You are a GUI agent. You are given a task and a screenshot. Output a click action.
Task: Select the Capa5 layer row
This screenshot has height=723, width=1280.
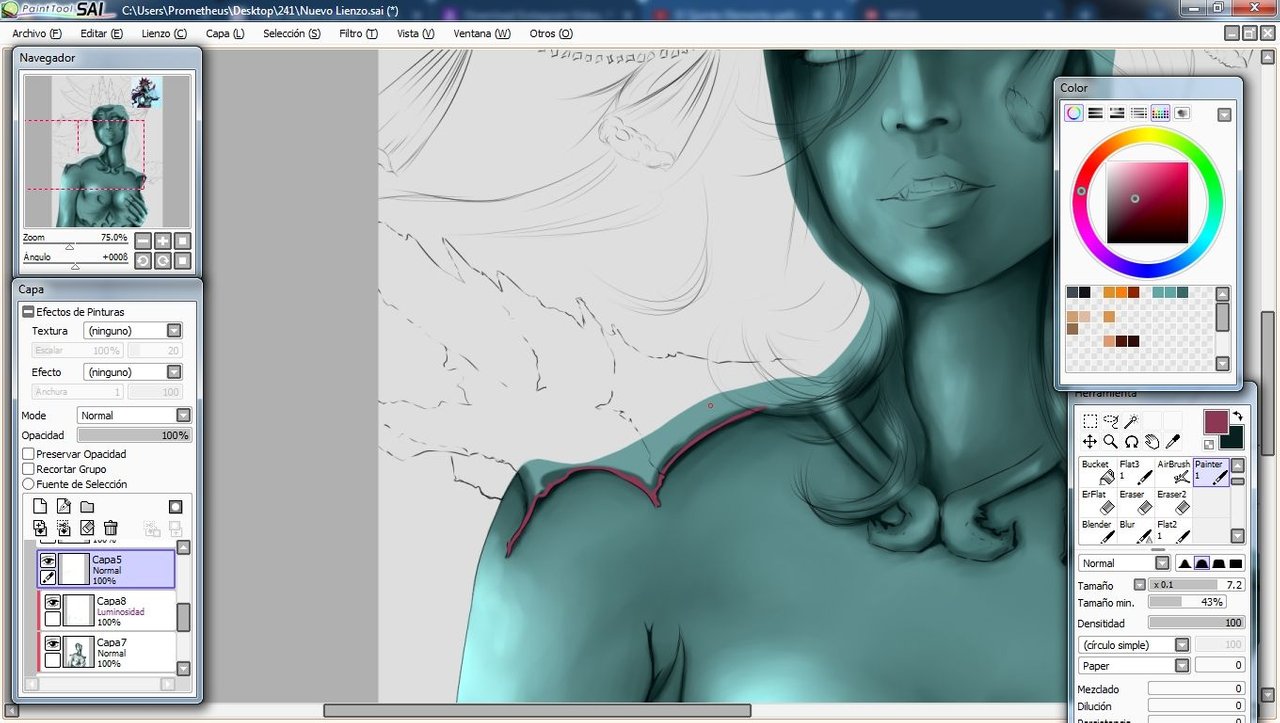(x=106, y=569)
